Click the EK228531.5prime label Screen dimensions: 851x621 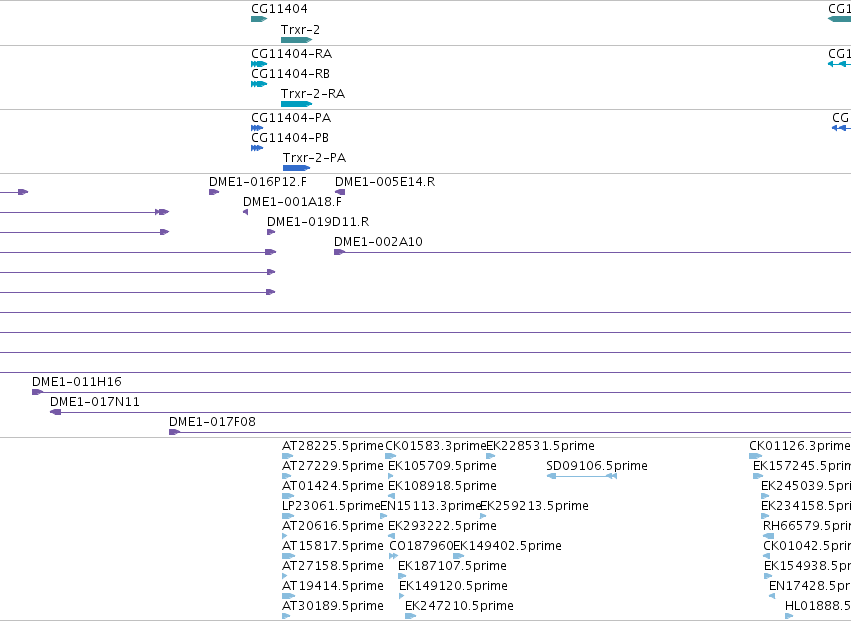pos(541,446)
